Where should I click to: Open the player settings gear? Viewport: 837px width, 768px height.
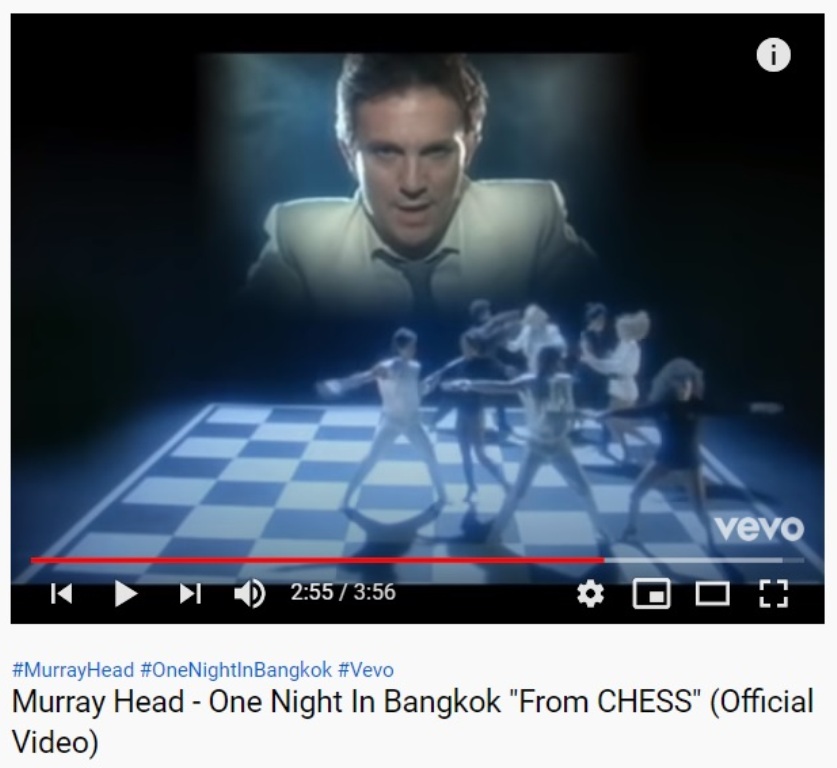point(590,593)
